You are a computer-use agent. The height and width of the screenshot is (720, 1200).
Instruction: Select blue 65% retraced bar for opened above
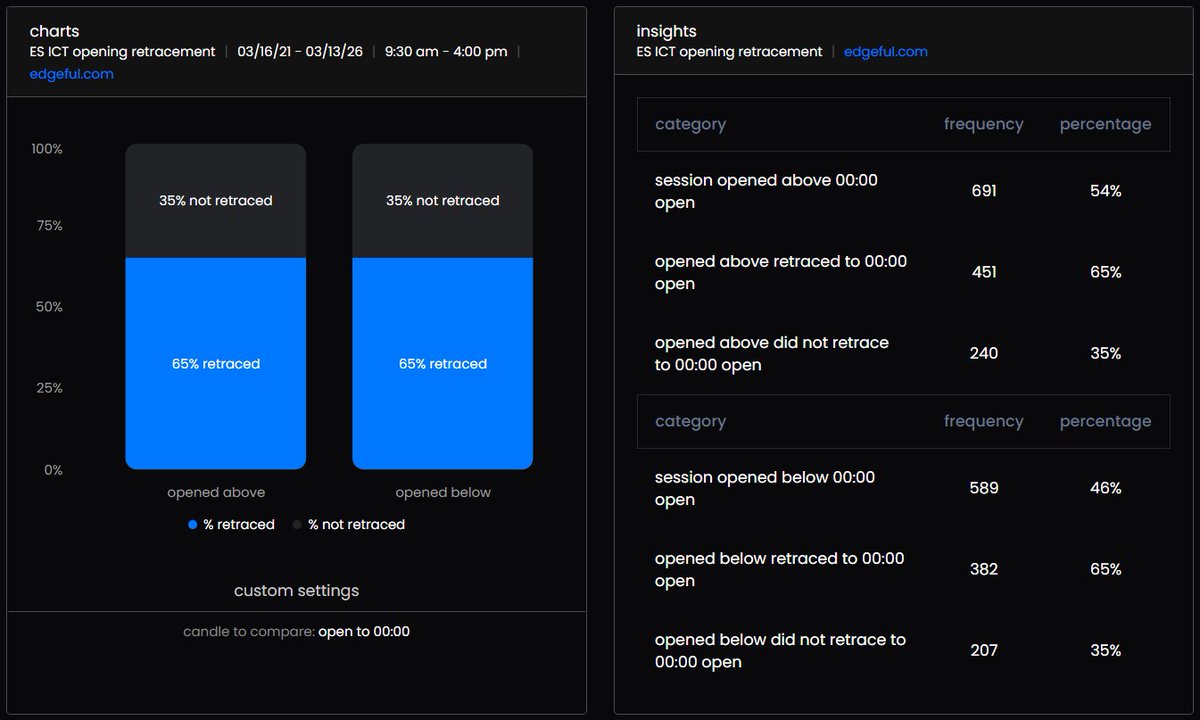click(216, 364)
